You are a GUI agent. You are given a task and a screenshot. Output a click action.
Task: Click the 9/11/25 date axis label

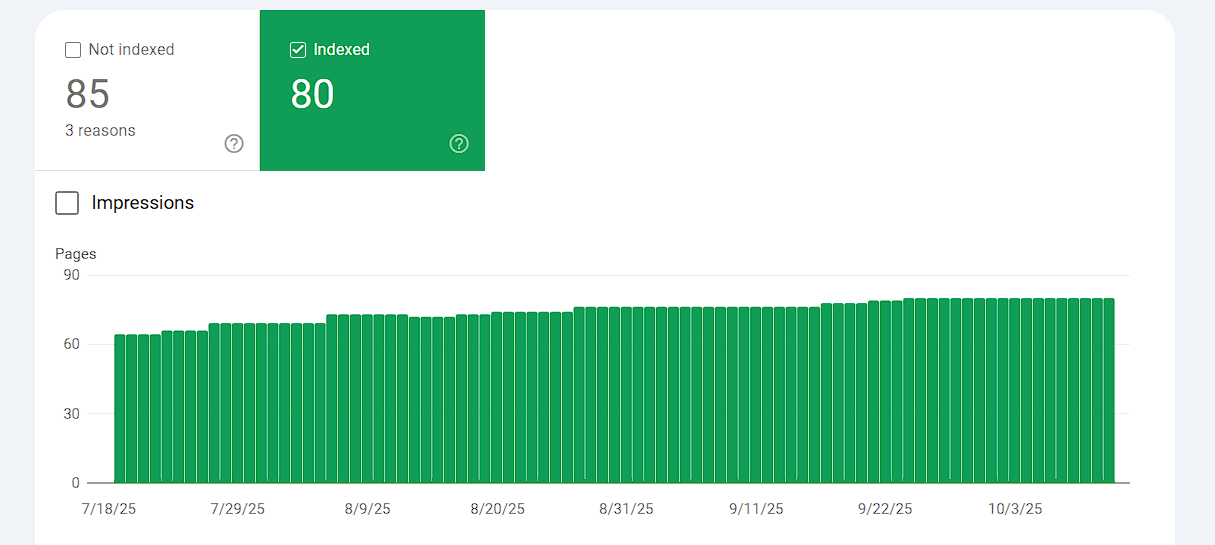[x=756, y=509]
